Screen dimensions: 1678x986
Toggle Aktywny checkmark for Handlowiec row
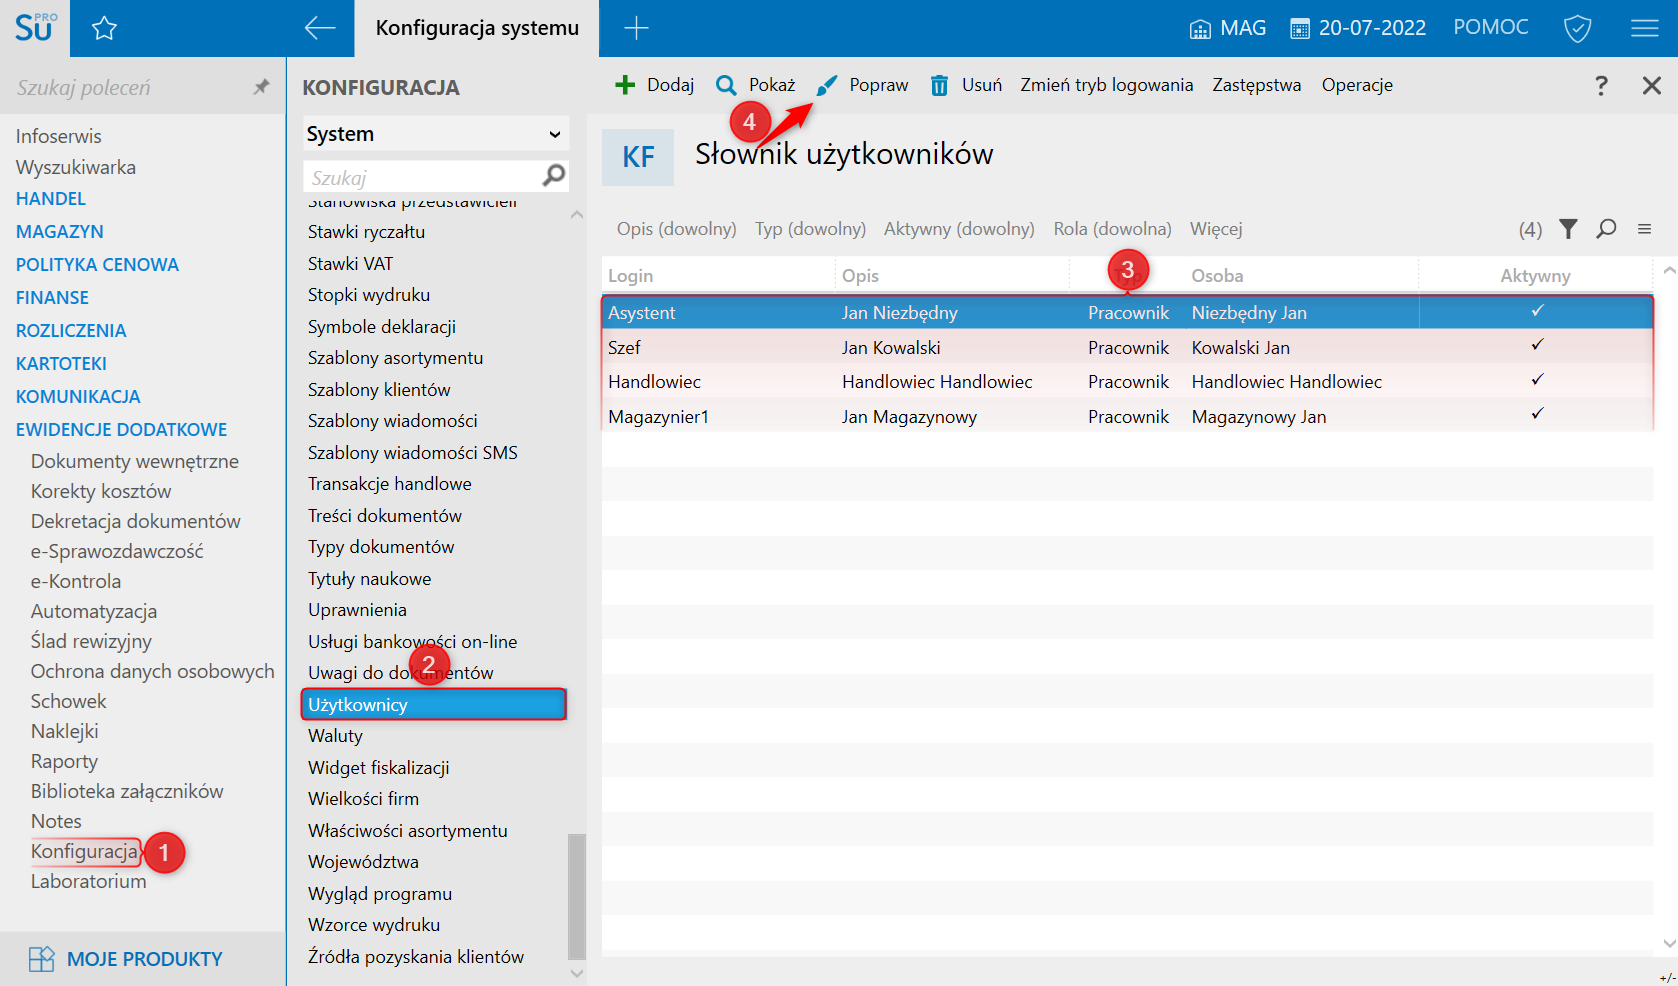click(x=1537, y=380)
